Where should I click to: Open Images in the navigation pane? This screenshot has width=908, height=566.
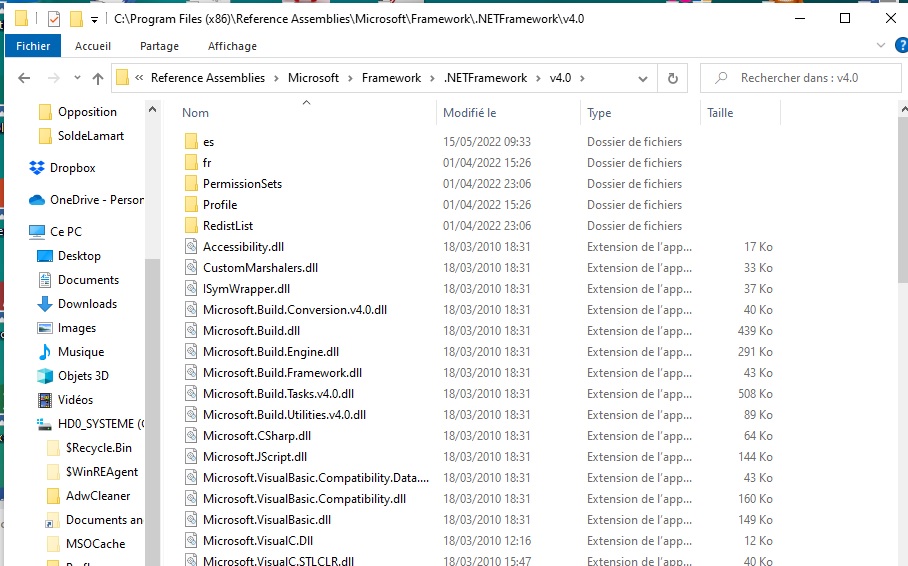pos(76,328)
